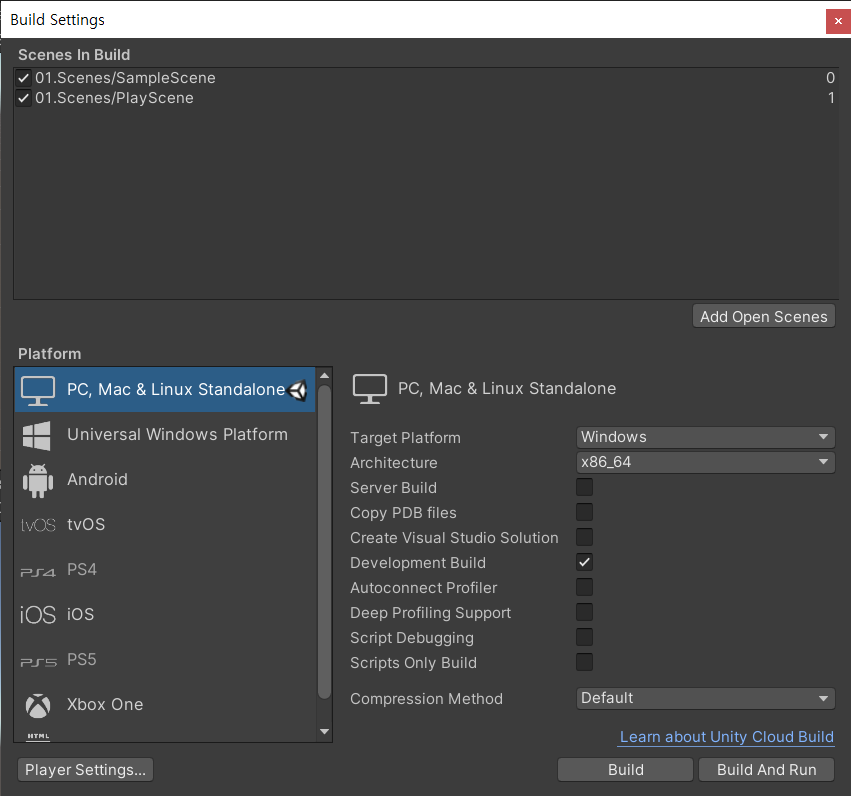Click scene index 0 of SampleScene
This screenshot has width=851, height=796.
click(830, 78)
